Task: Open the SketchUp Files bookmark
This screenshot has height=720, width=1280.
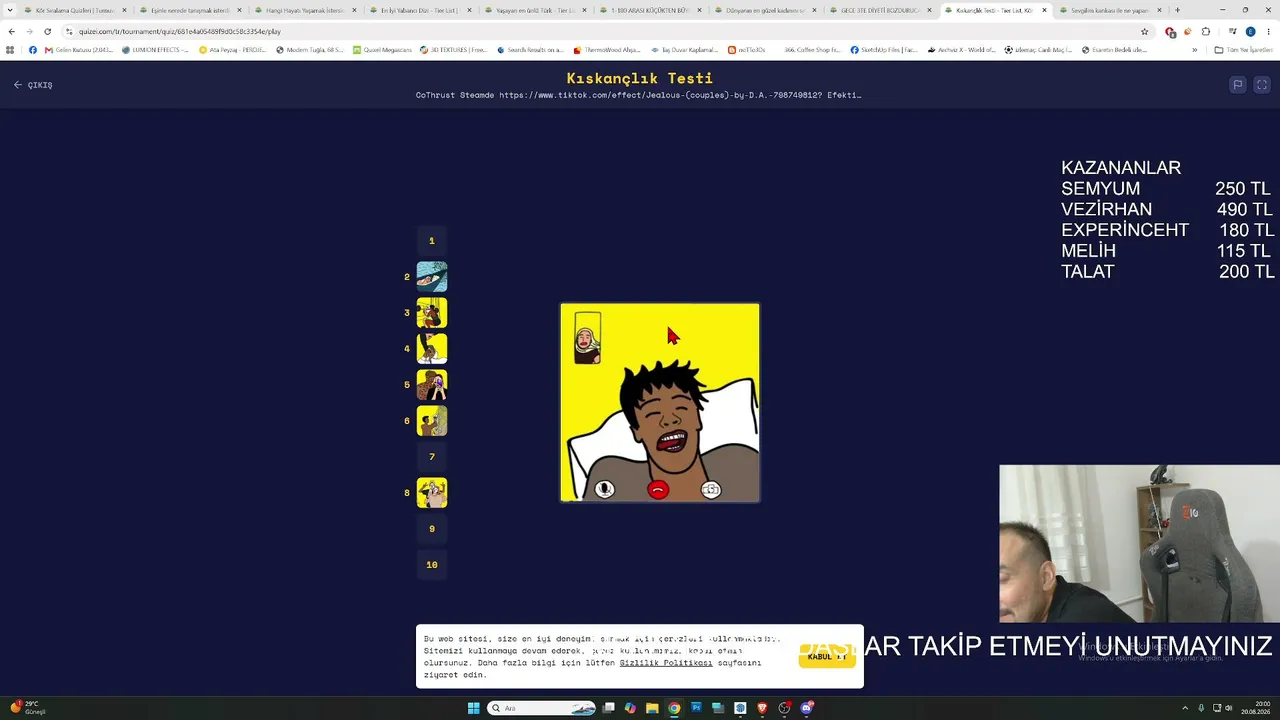Action: point(884,49)
